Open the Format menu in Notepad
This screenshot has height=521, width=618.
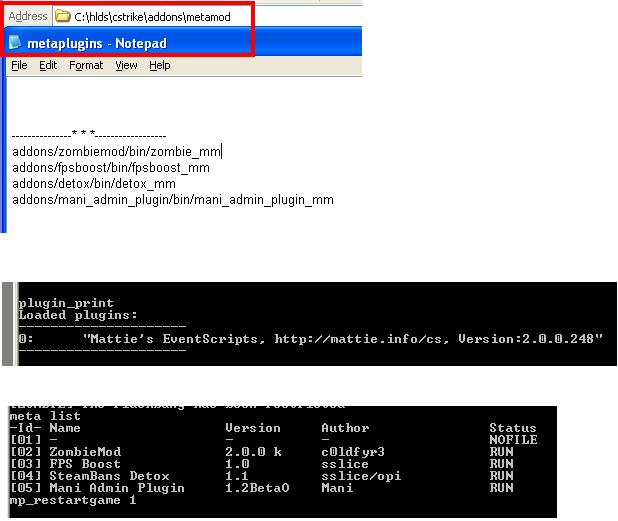(86, 65)
